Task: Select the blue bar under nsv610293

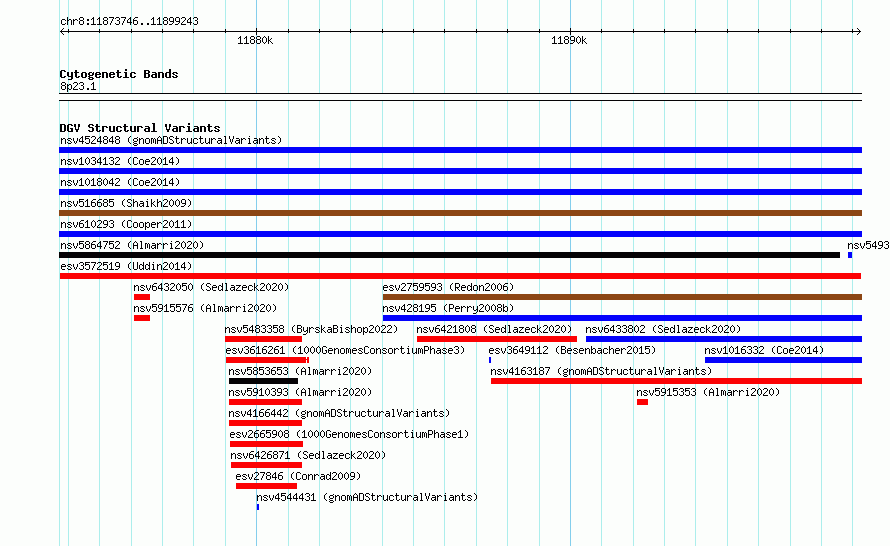Action: point(460,234)
